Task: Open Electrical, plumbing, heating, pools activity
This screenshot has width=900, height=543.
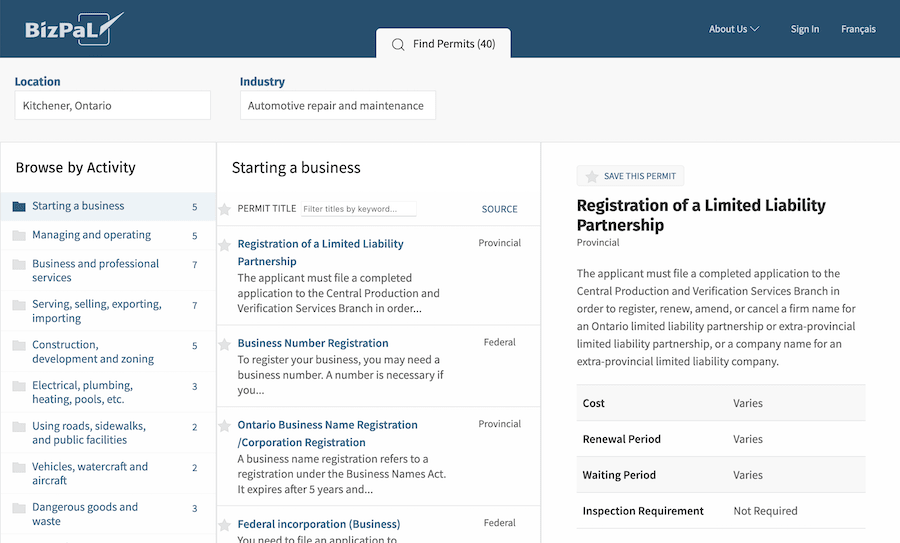Action: (108, 392)
